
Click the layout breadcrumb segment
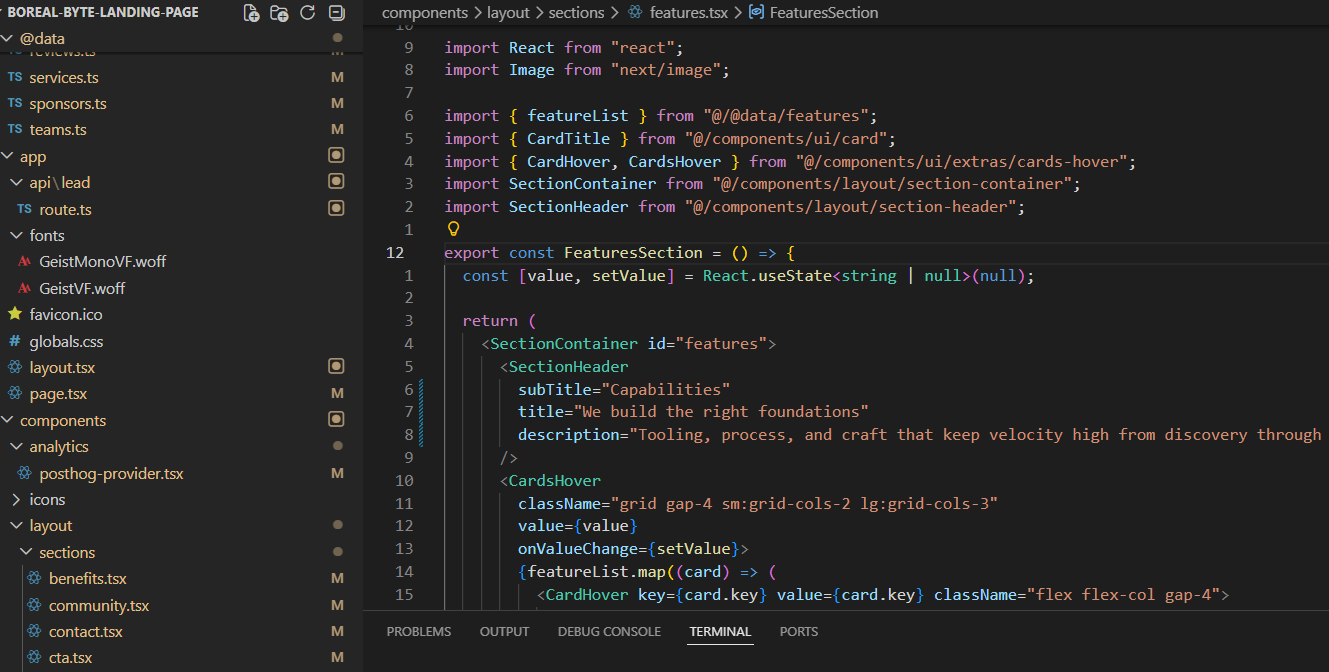508,13
